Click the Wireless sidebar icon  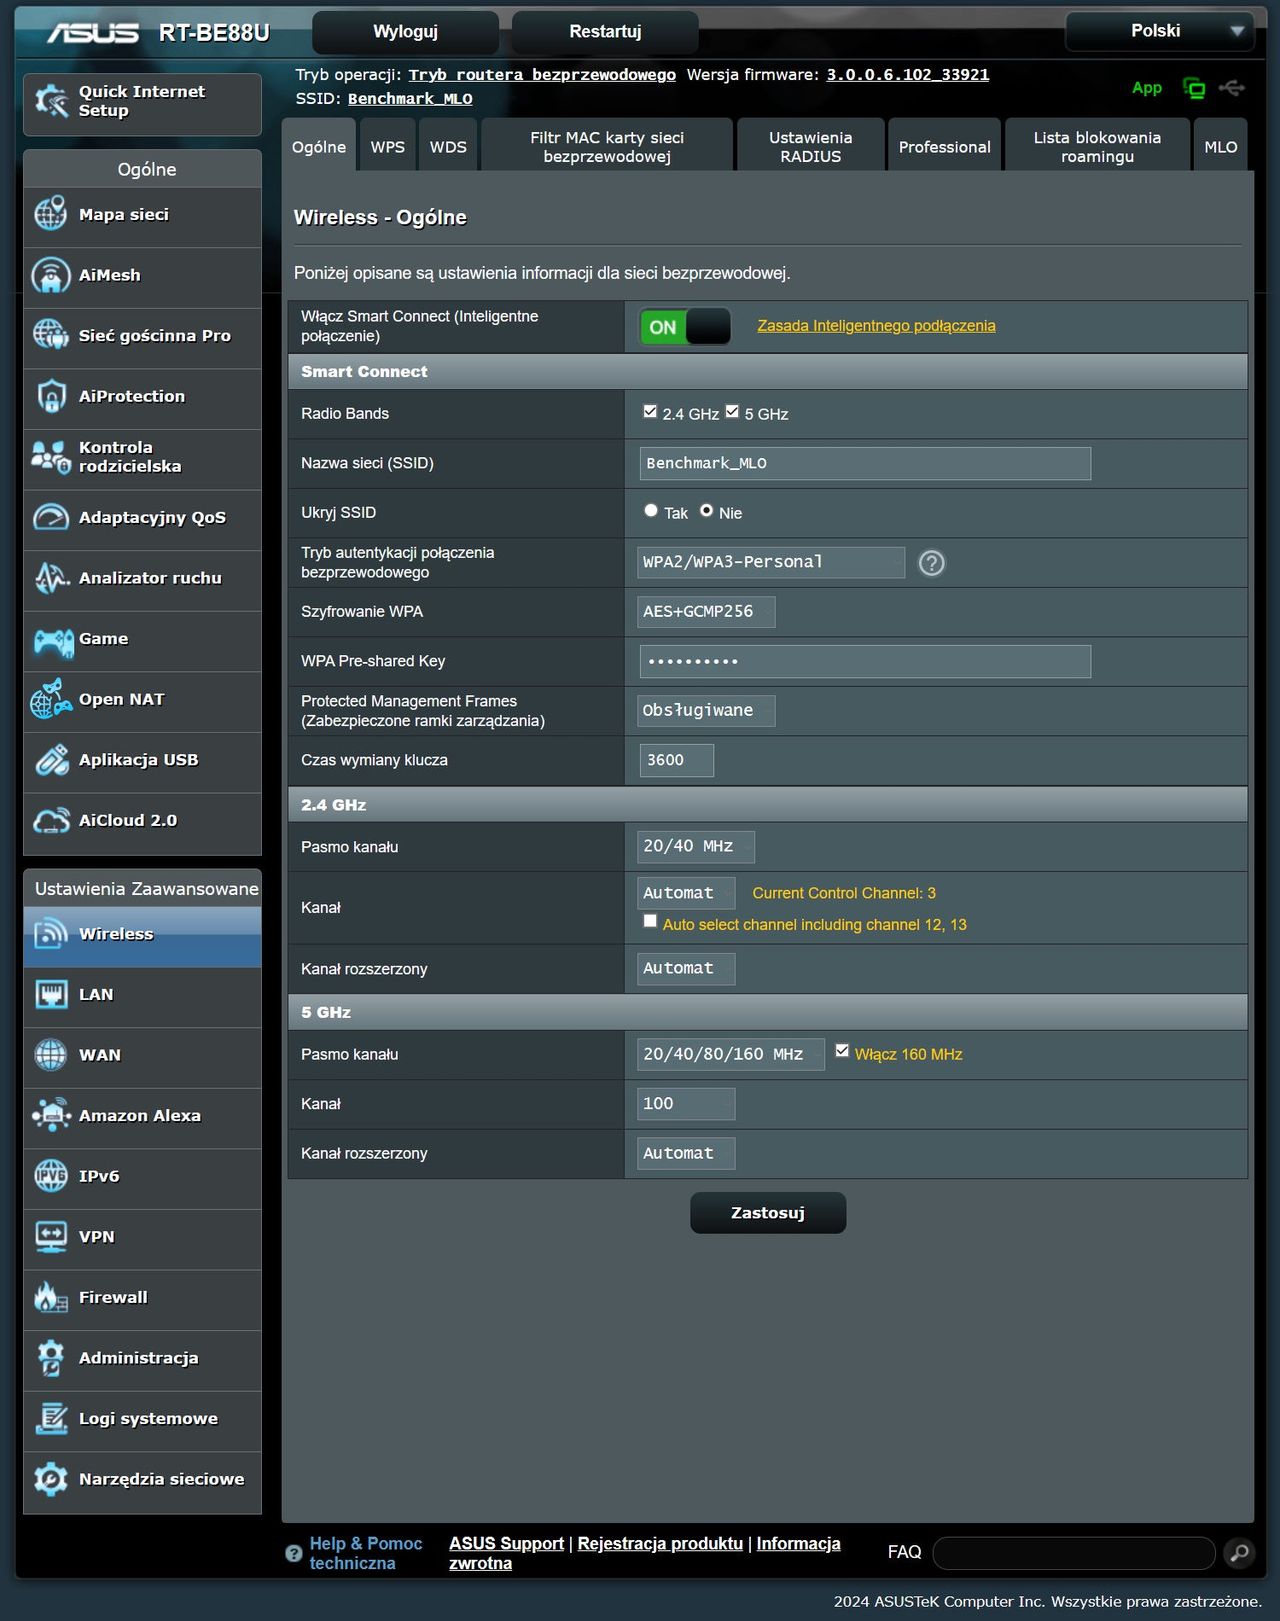click(50, 934)
